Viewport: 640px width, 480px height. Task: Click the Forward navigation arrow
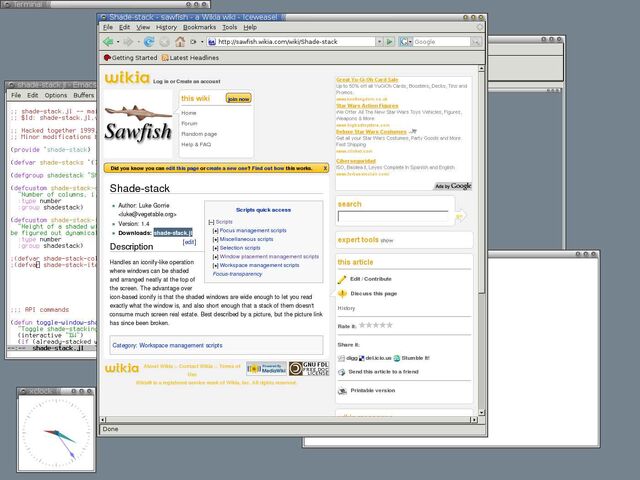[128, 42]
